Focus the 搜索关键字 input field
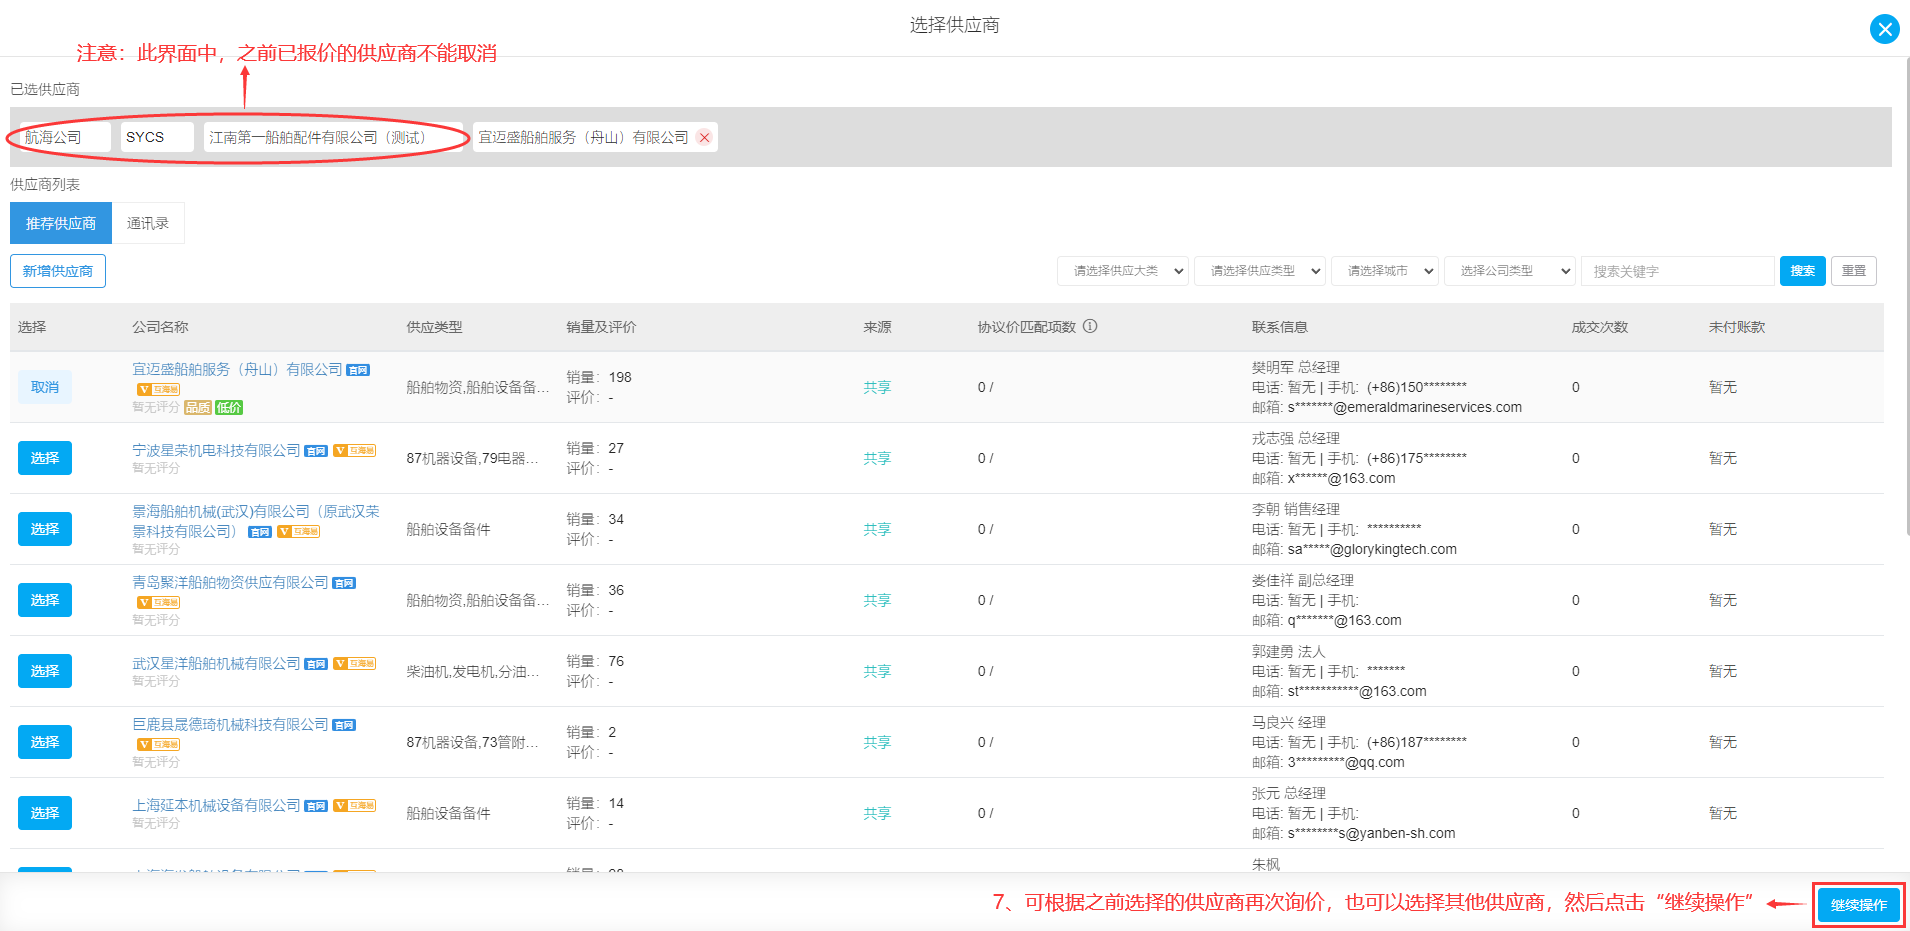The width and height of the screenshot is (1910, 931). click(1678, 271)
